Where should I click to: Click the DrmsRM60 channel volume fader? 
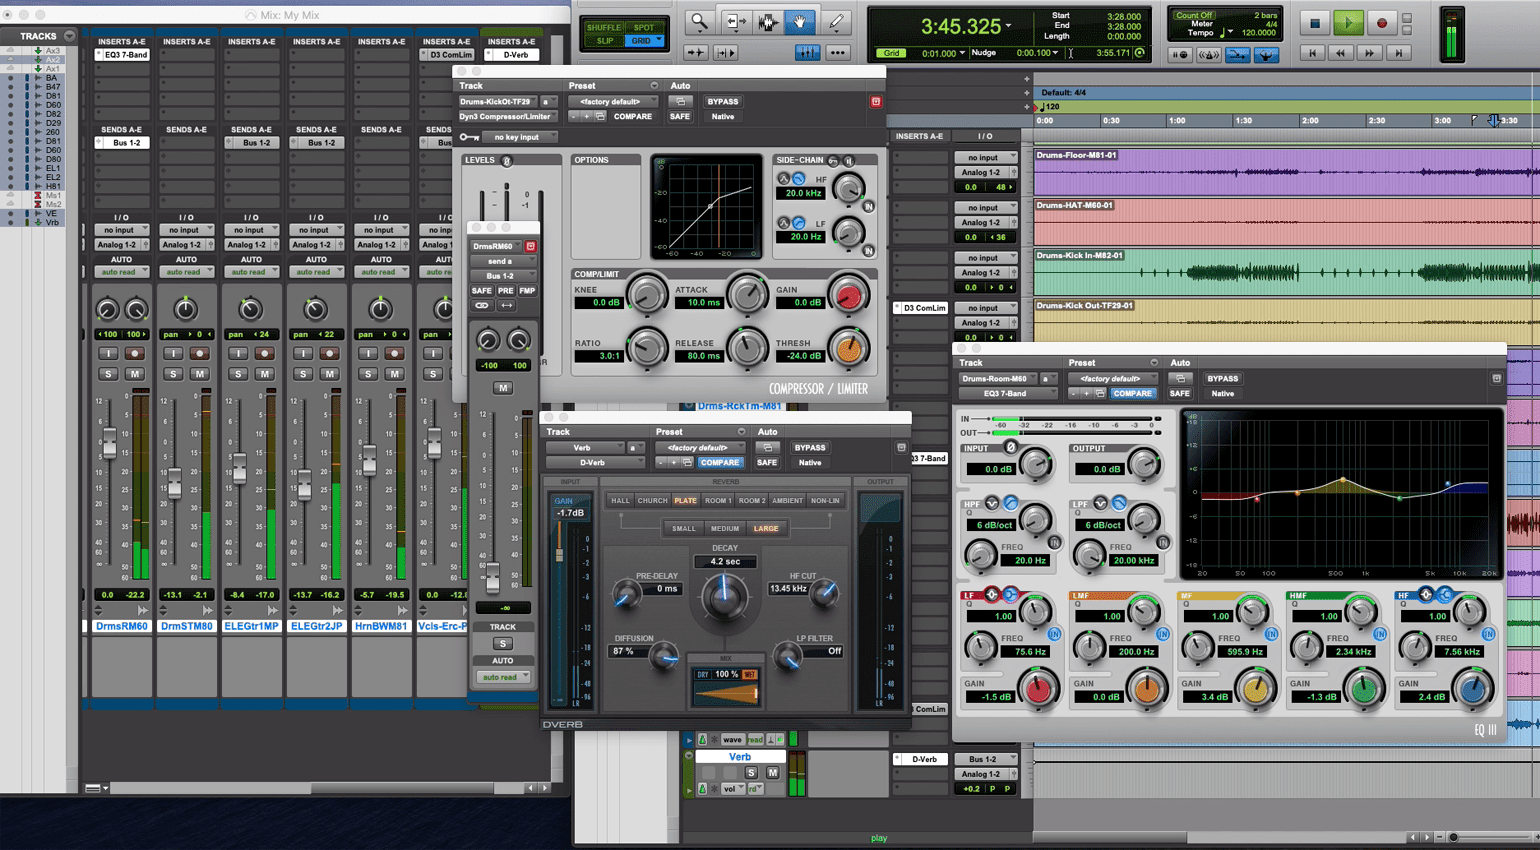tap(110, 442)
